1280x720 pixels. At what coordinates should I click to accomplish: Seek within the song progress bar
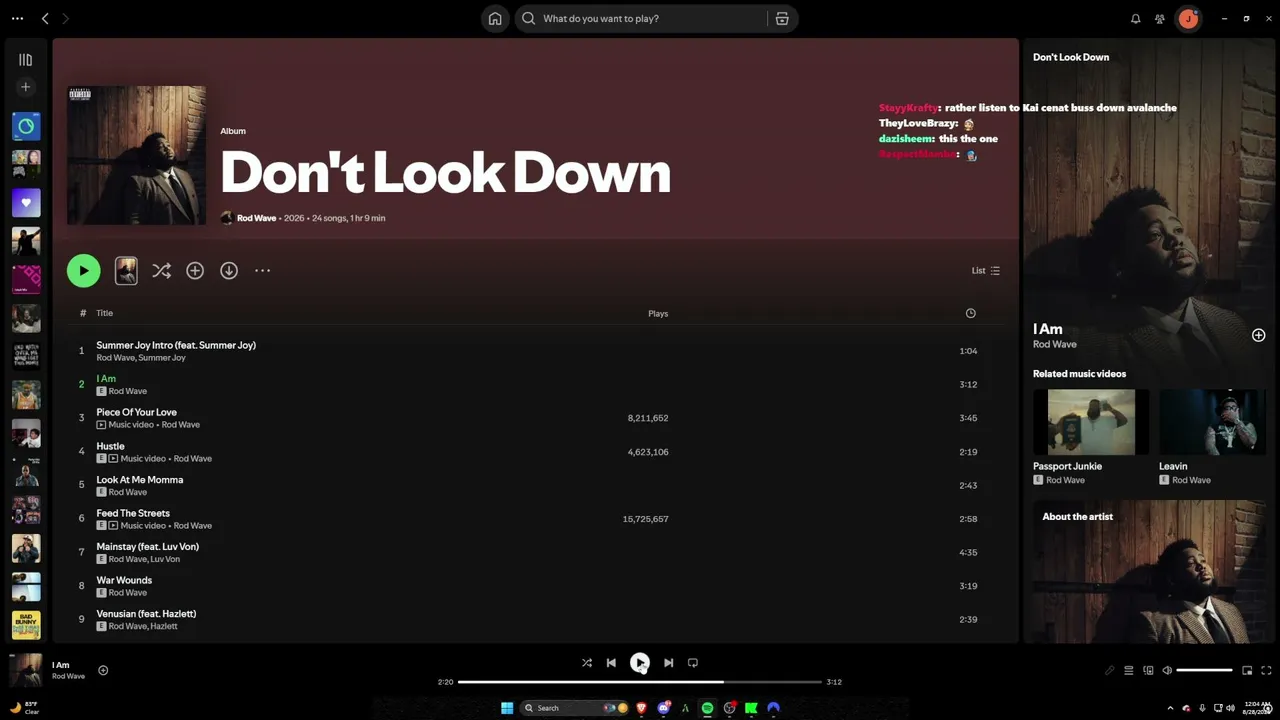(640, 682)
